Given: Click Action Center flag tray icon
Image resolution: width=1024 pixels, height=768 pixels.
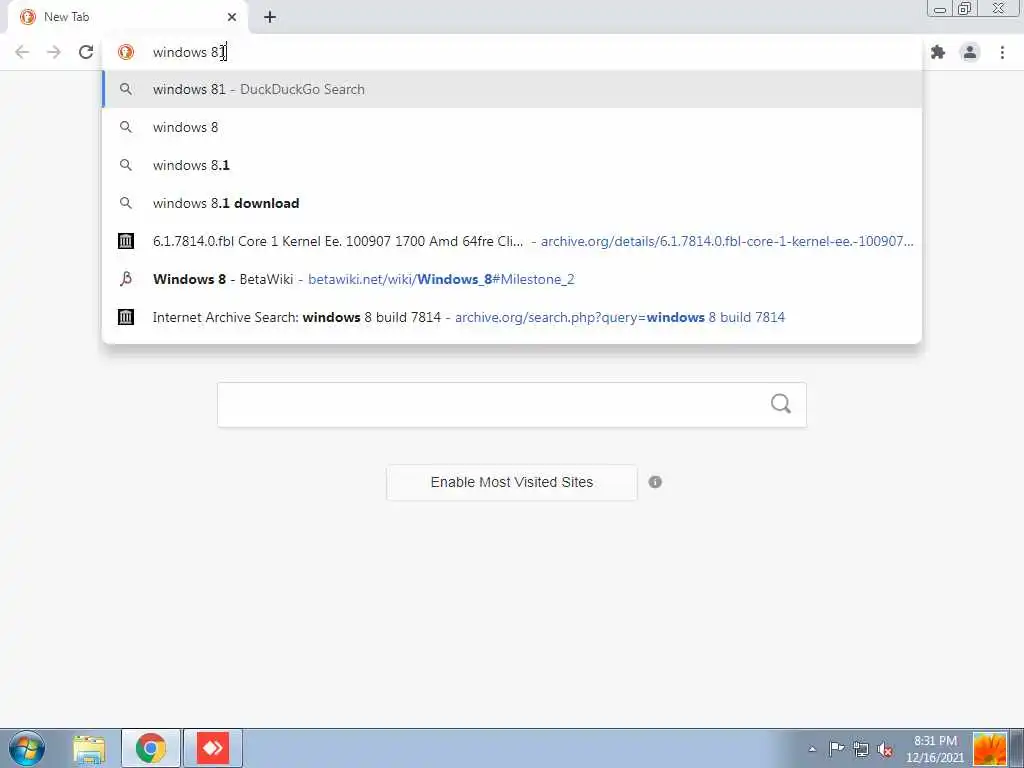Looking at the screenshot, I should [836, 749].
